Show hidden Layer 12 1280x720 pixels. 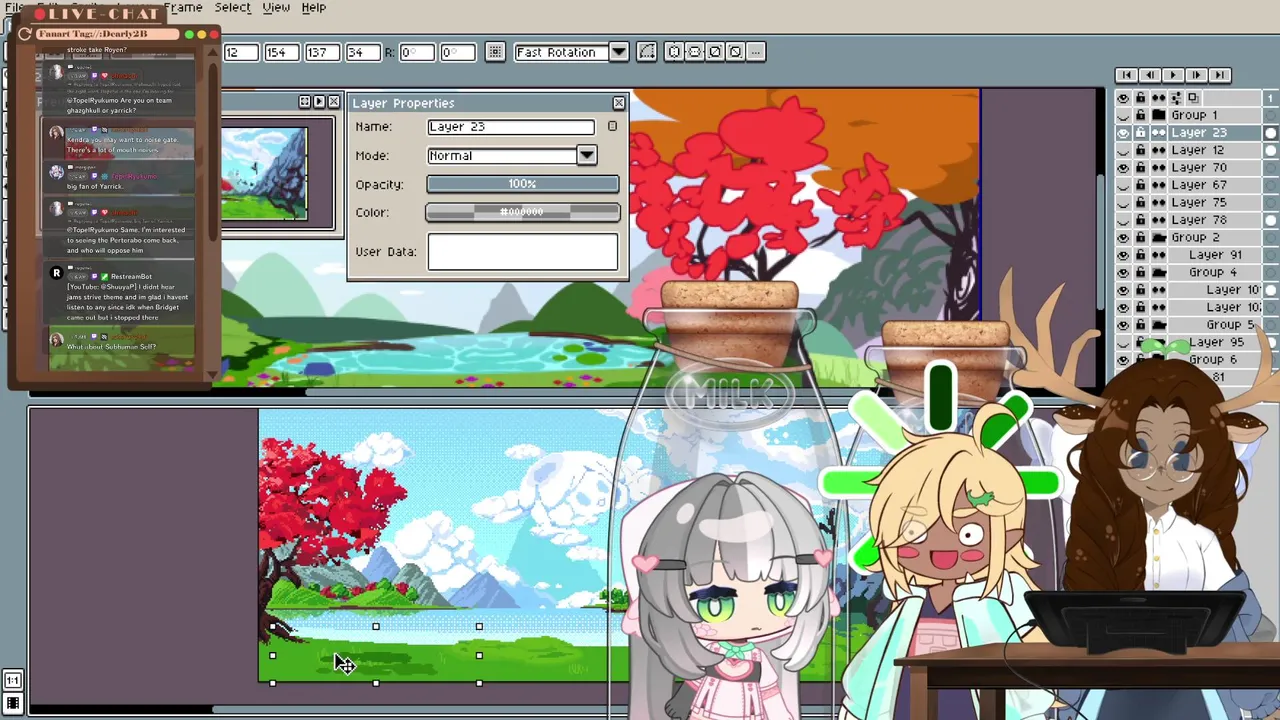pos(1123,150)
